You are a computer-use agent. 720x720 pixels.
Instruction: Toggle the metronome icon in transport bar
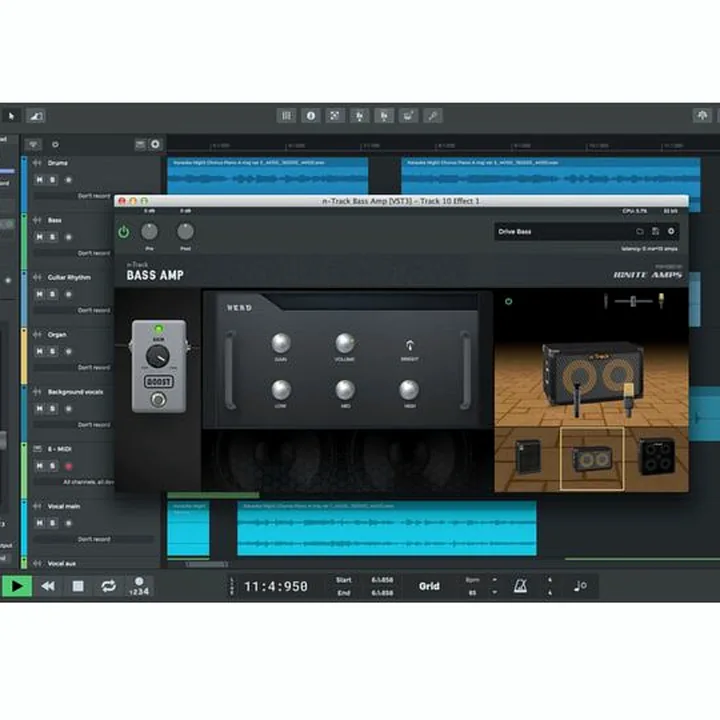pos(520,586)
